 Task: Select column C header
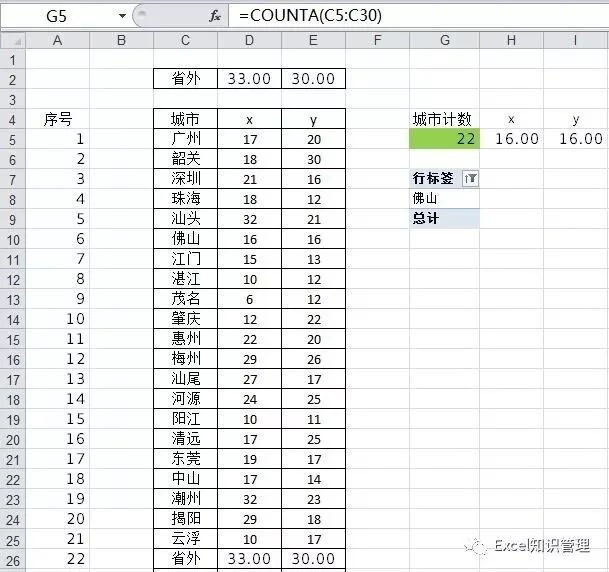185,40
